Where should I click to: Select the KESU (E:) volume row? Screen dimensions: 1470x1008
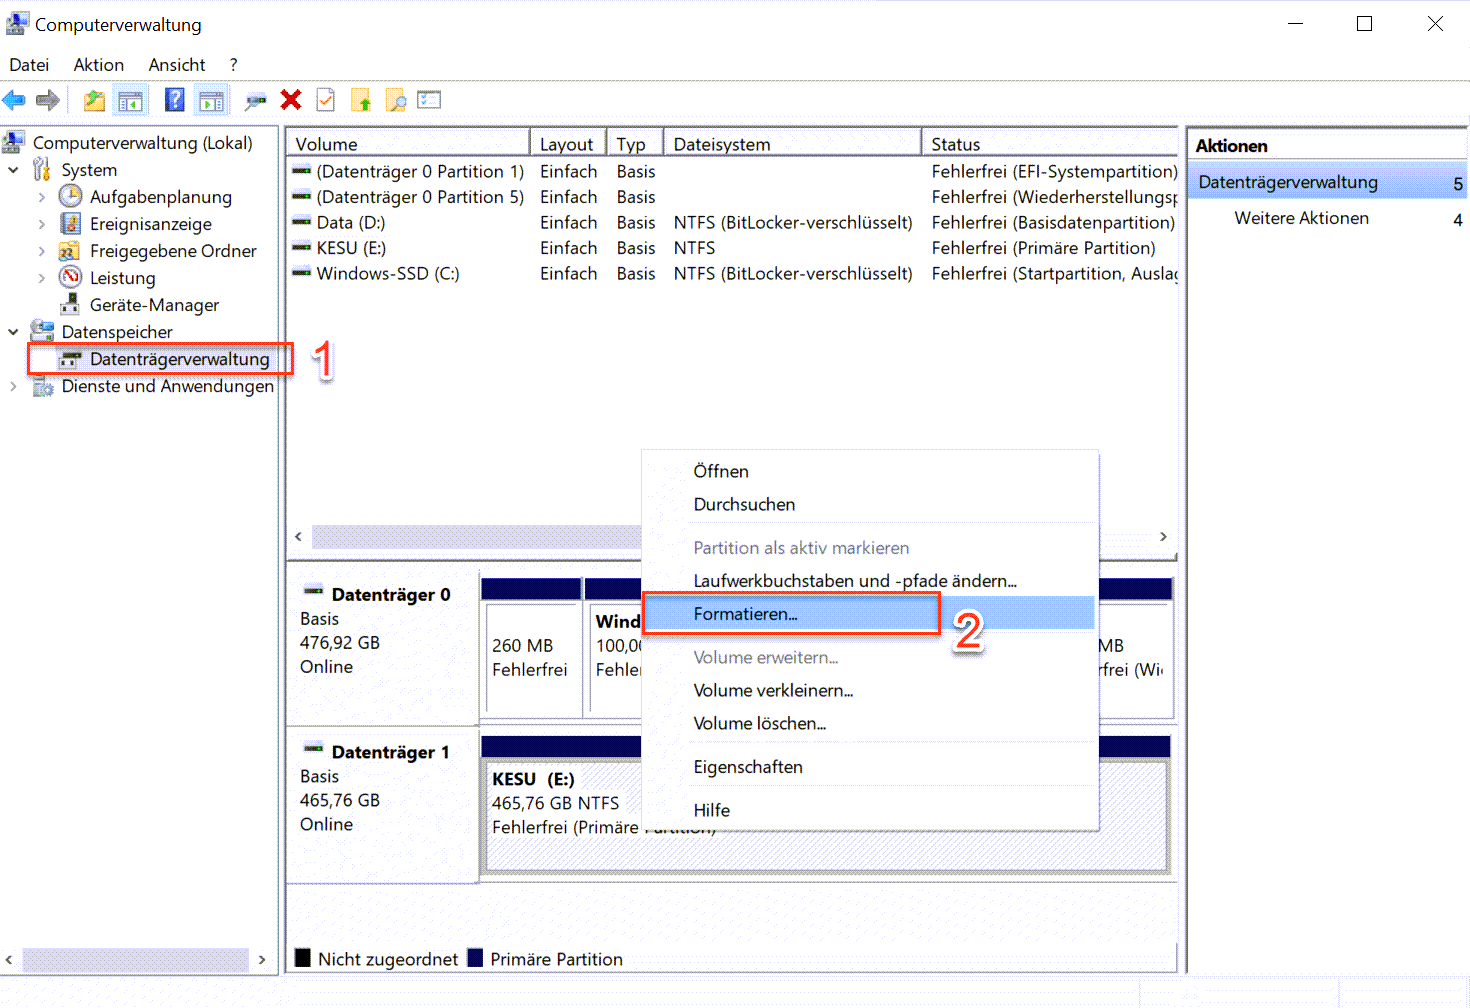pos(734,248)
